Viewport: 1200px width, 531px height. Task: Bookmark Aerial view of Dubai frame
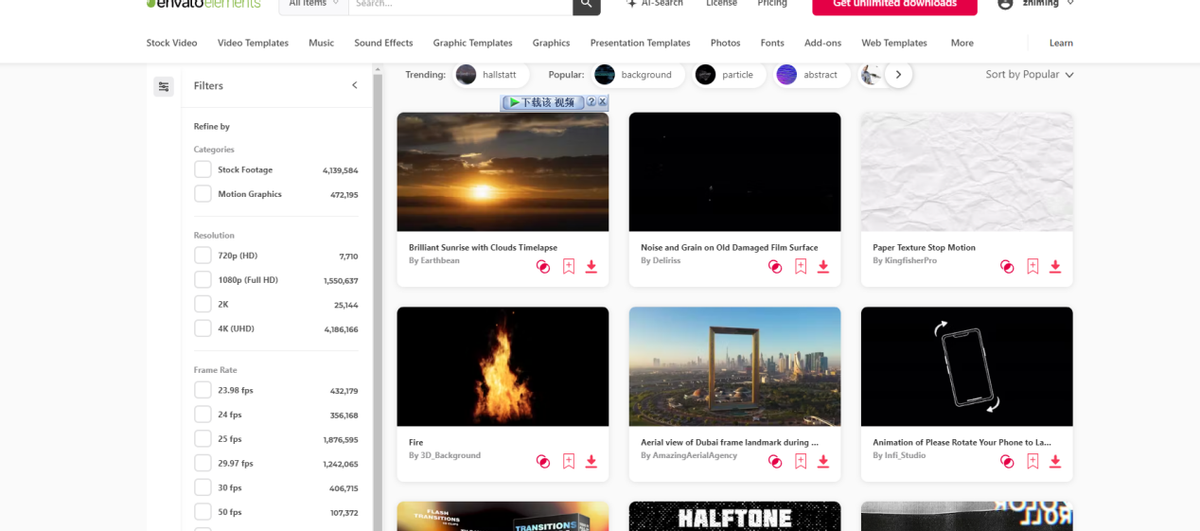pyautogui.click(x=800, y=461)
